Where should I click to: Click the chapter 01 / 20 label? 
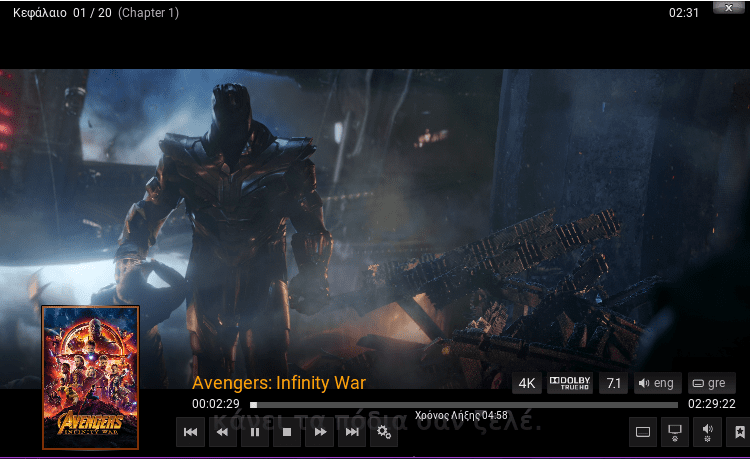click(62, 13)
